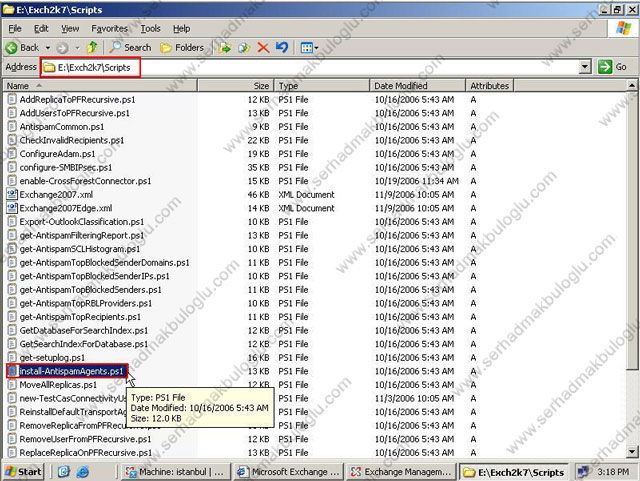Select the Exchange2007.xml document icon
Screen dimensions: 640x481
coord(12,194)
